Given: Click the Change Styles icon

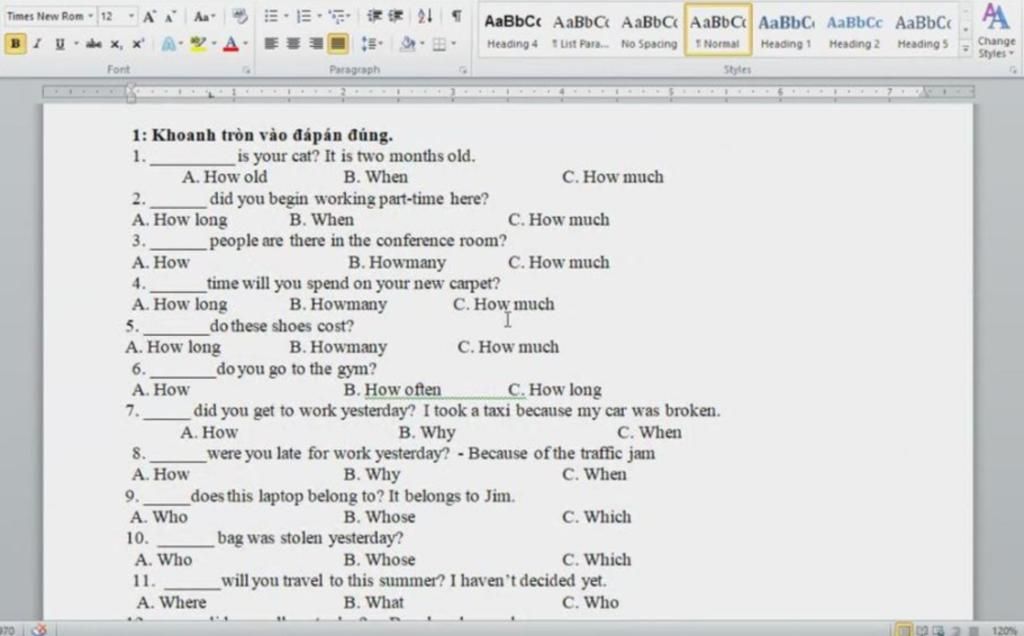Looking at the screenshot, I should coord(996,30).
